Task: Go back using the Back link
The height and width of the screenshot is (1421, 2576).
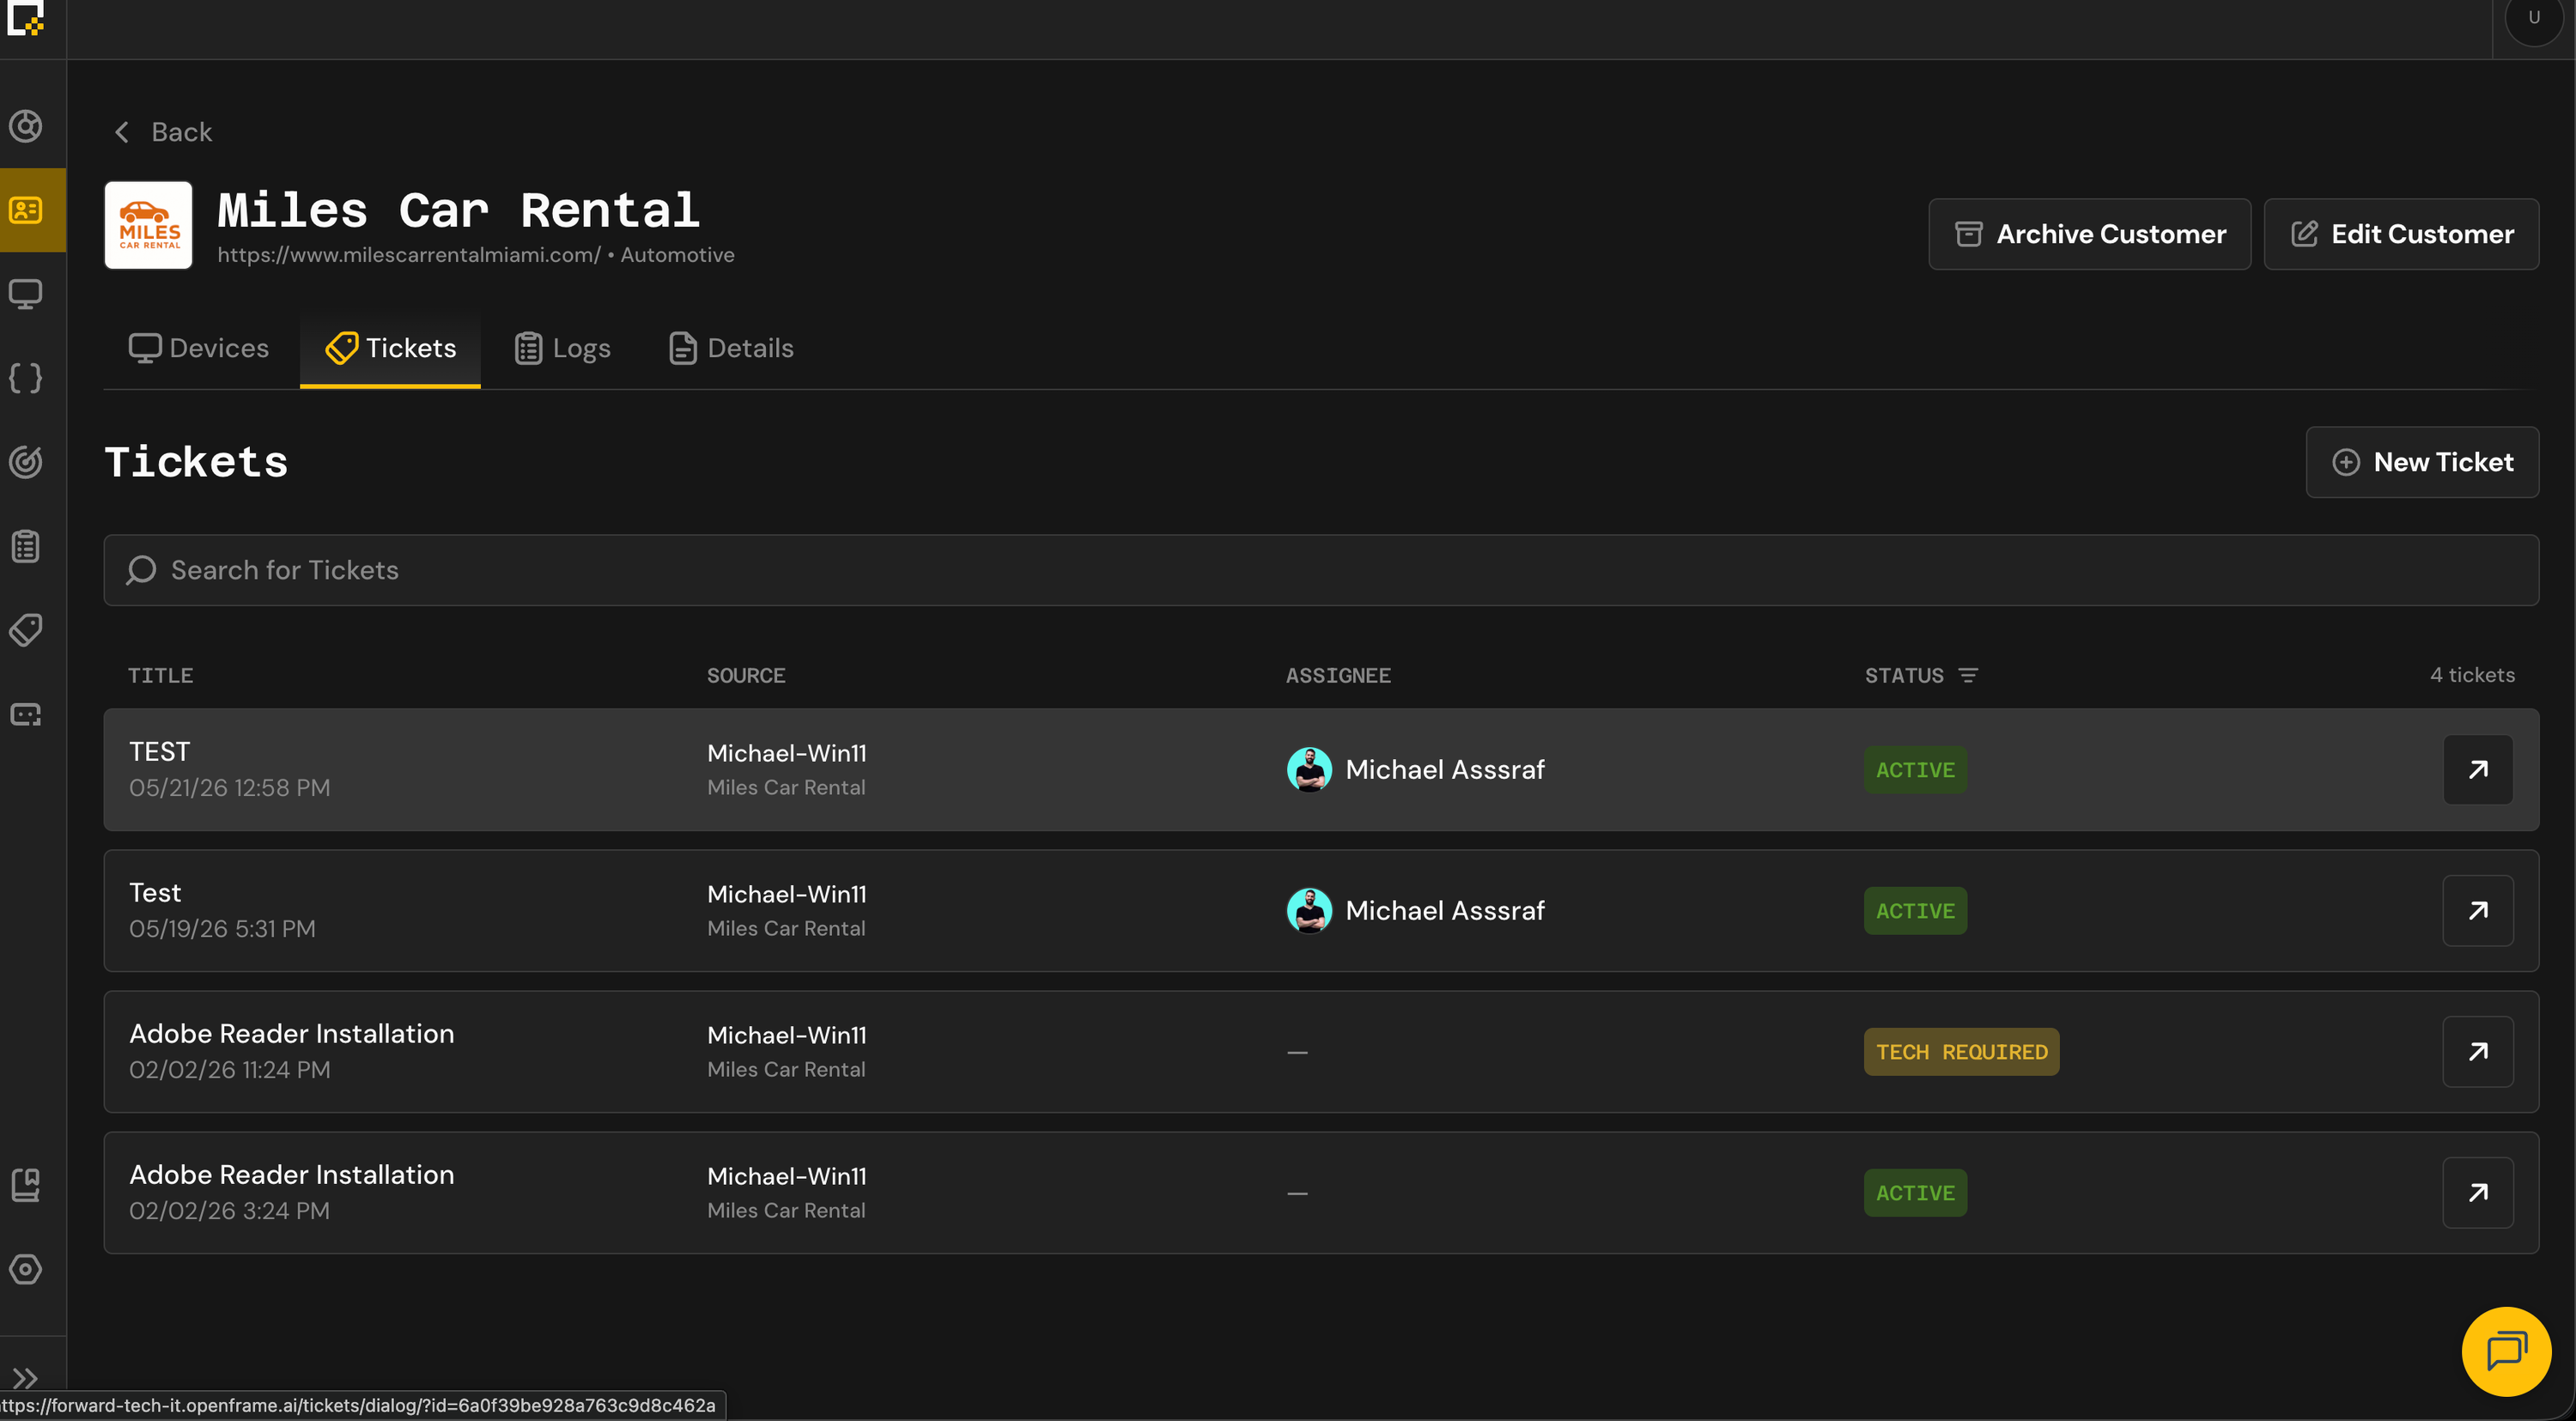Action: 162,132
